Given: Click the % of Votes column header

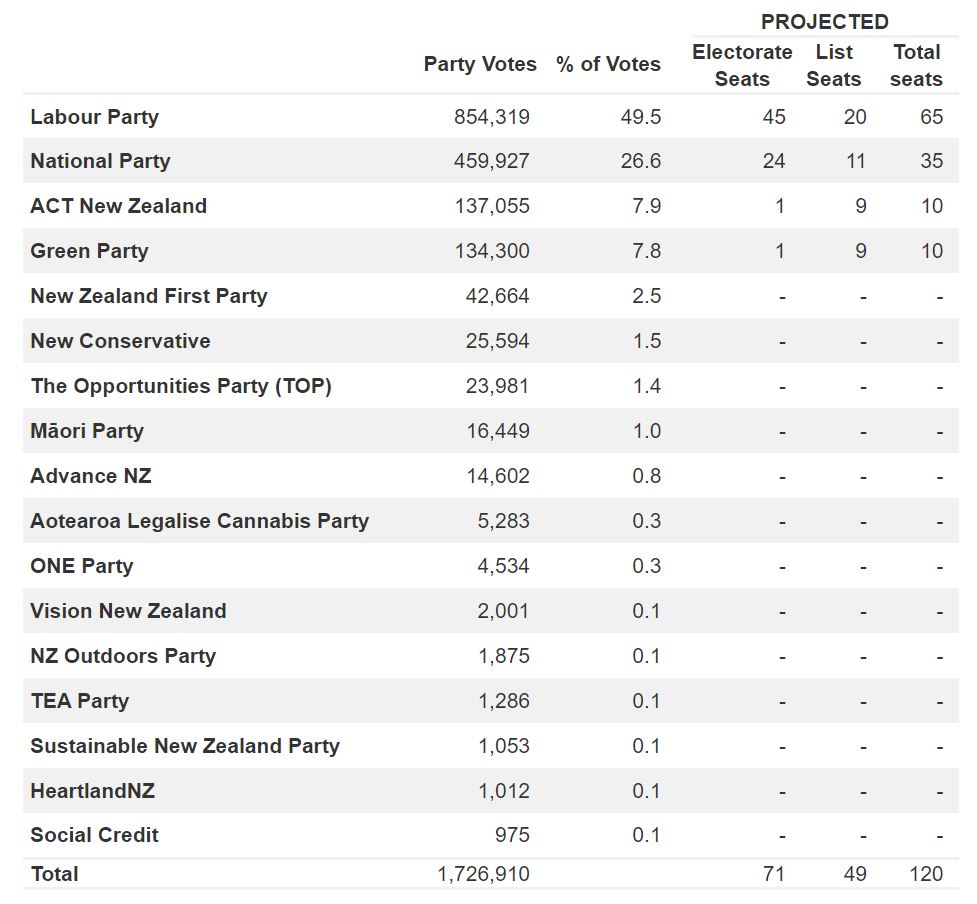Looking at the screenshot, I should 608,64.
